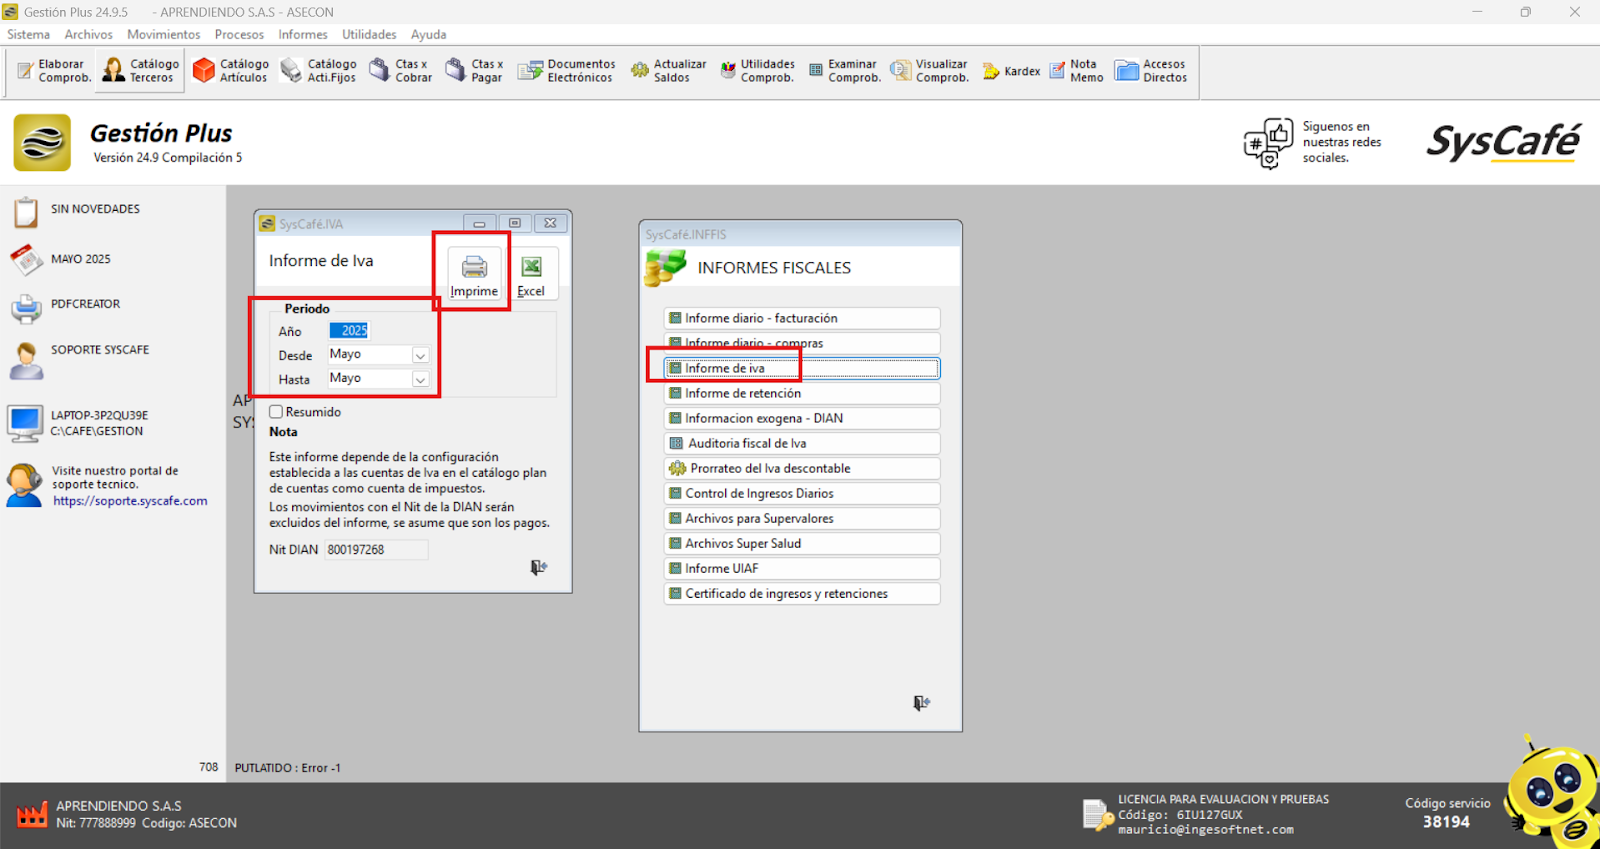
Task: Open Documentos Electrónicos in the toolbar
Action: click(566, 71)
